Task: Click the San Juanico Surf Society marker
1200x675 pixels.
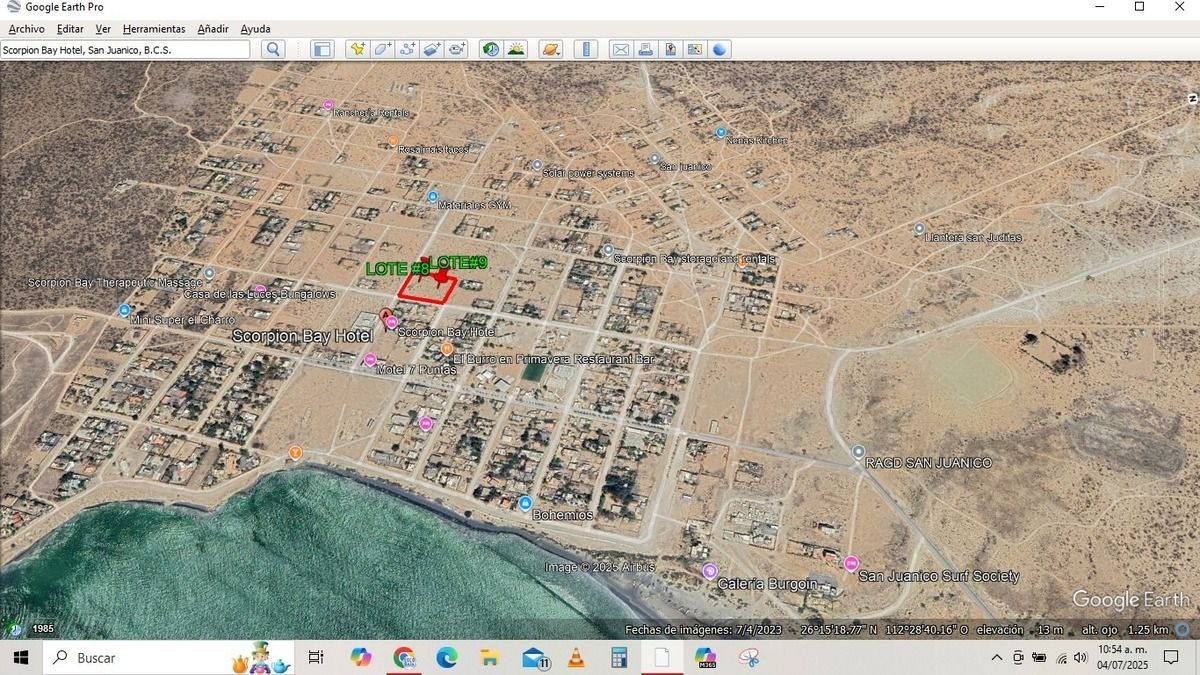Action: [851, 564]
